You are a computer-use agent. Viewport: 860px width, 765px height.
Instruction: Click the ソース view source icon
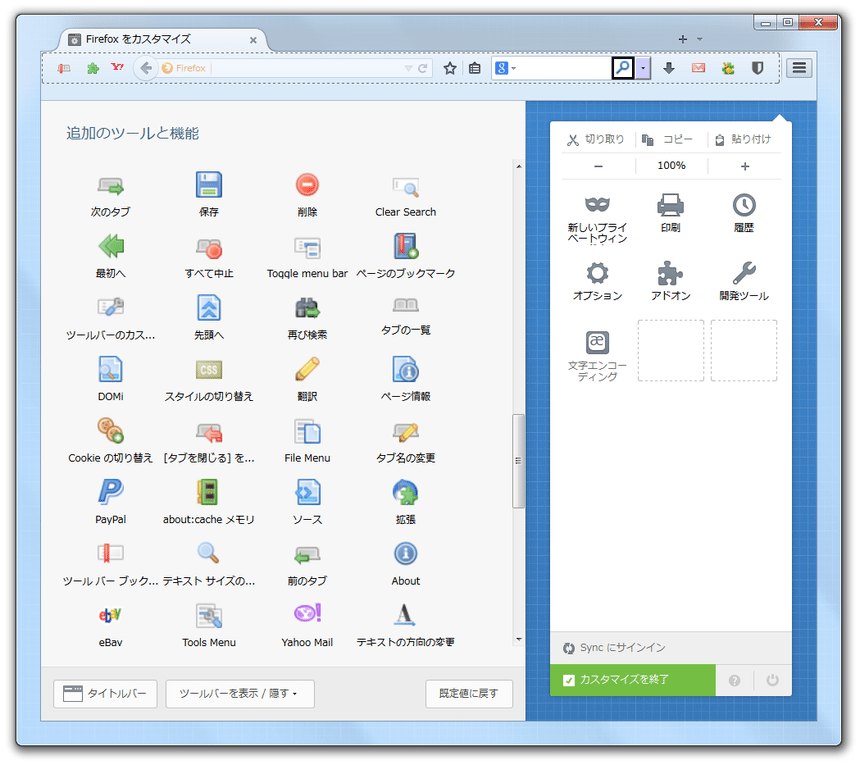[307, 492]
